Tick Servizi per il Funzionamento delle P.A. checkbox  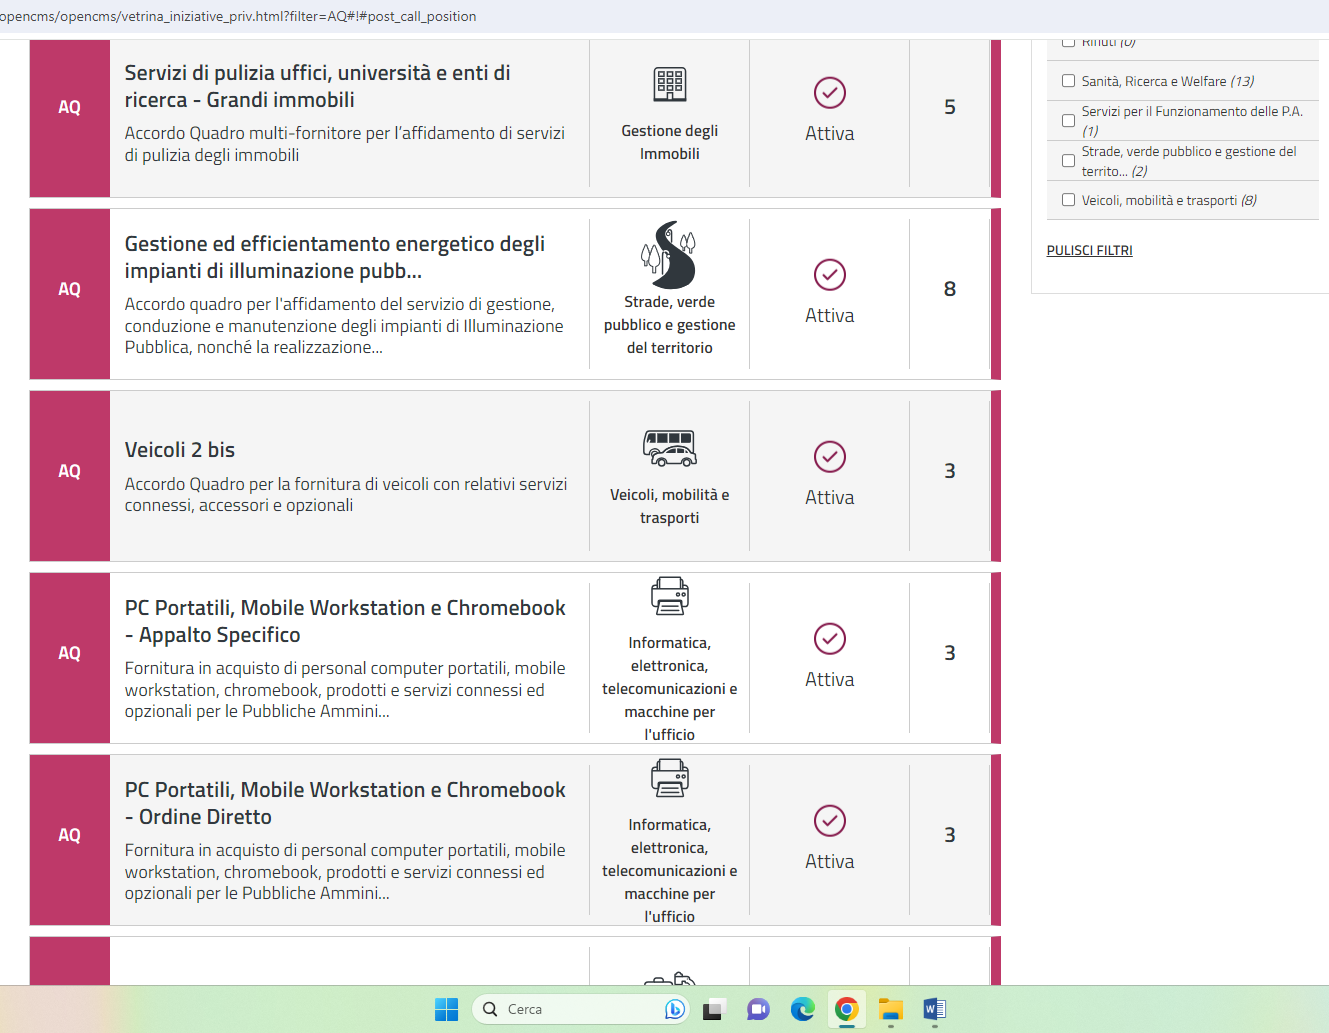point(1068,121)
